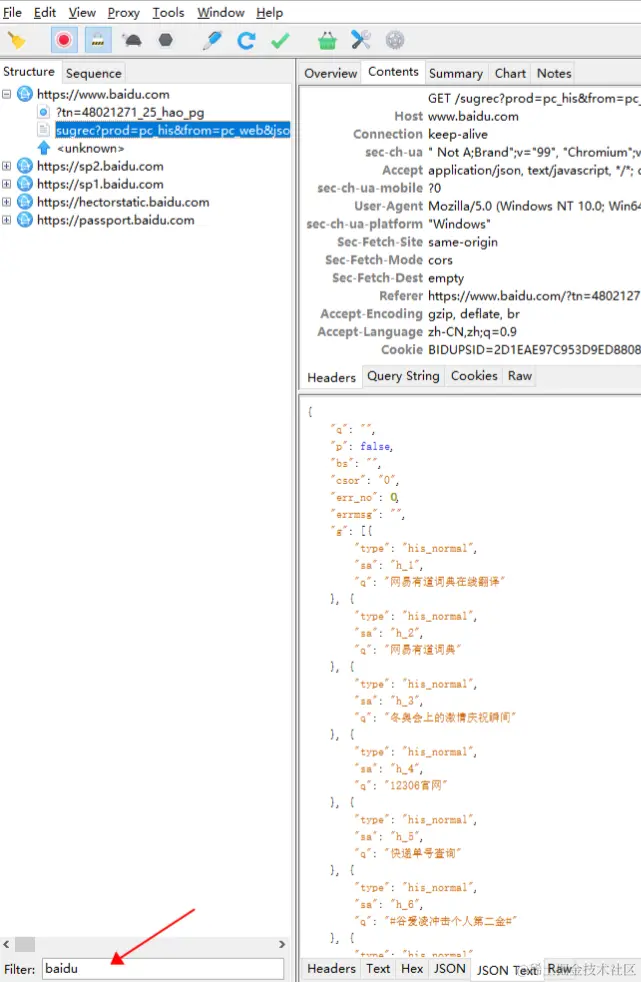Open the Cookies tab

[x=474, y=376]
